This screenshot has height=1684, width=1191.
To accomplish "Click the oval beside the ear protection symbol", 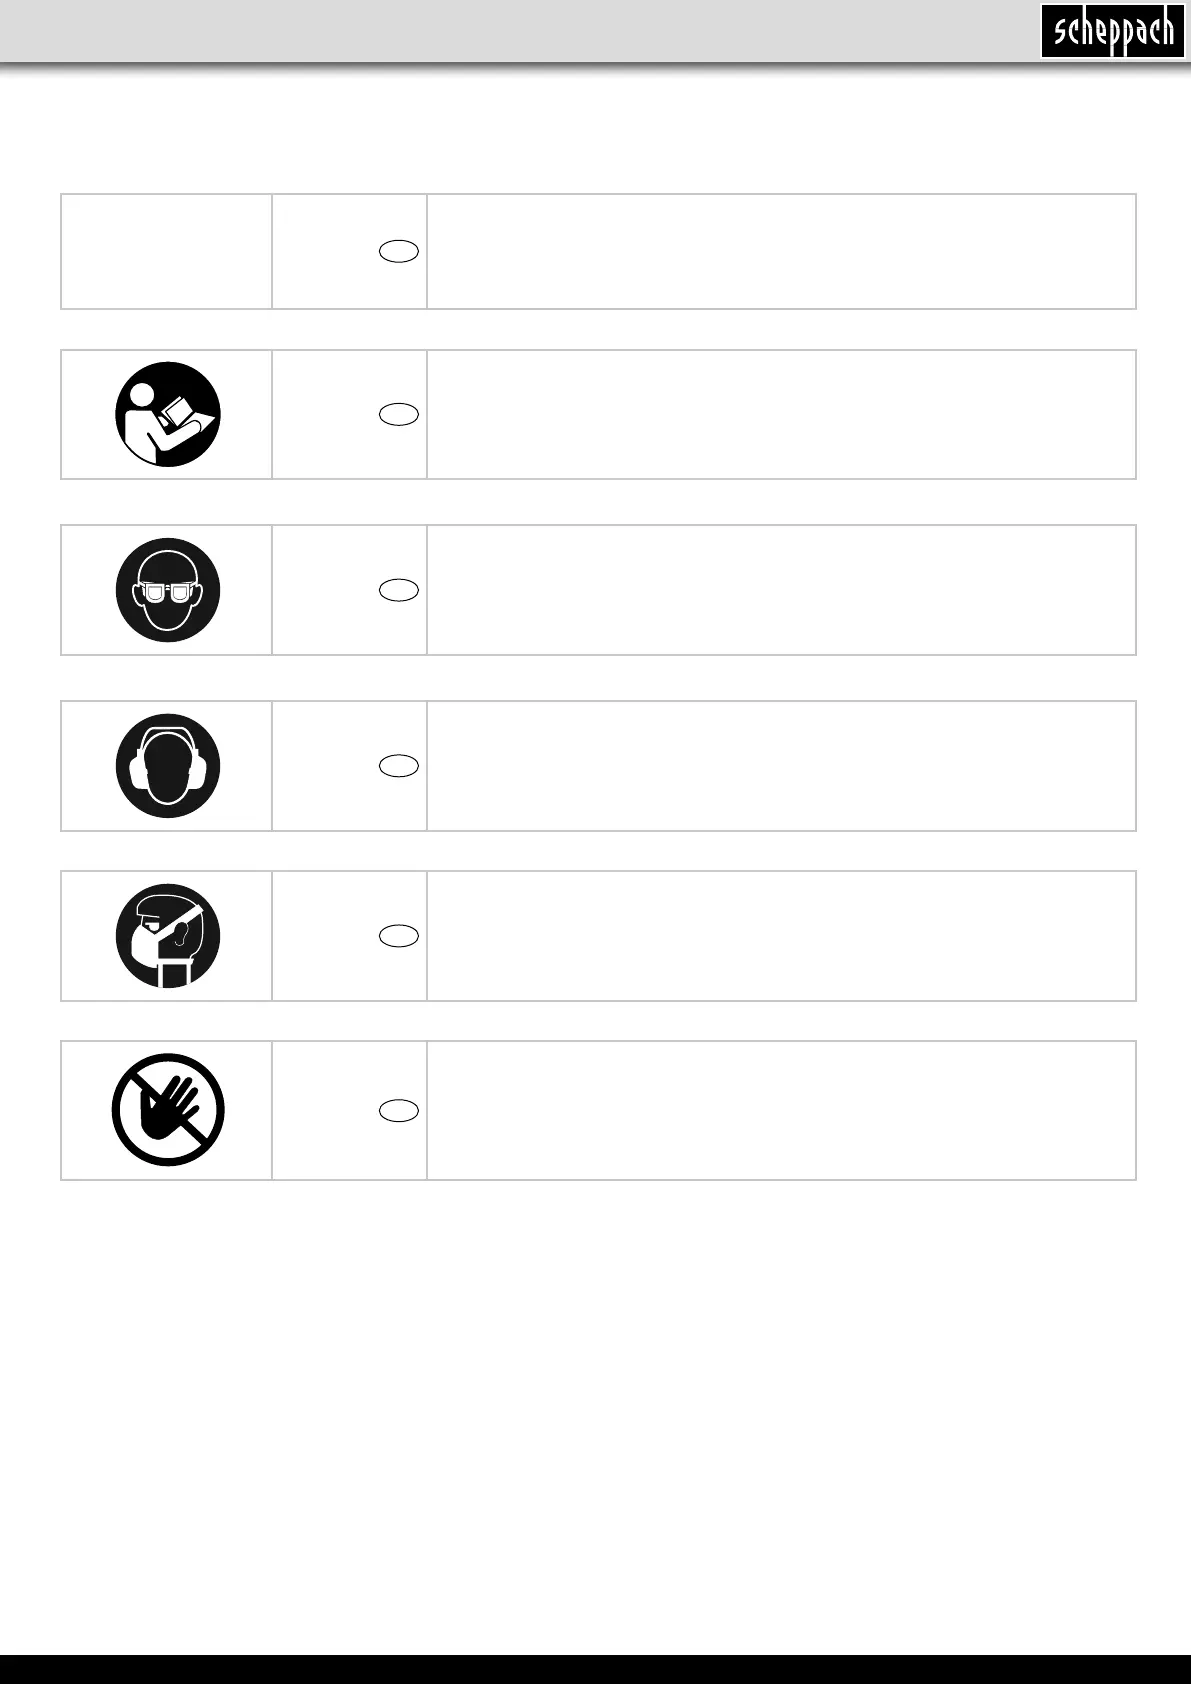I will click(x=399, y=766).
